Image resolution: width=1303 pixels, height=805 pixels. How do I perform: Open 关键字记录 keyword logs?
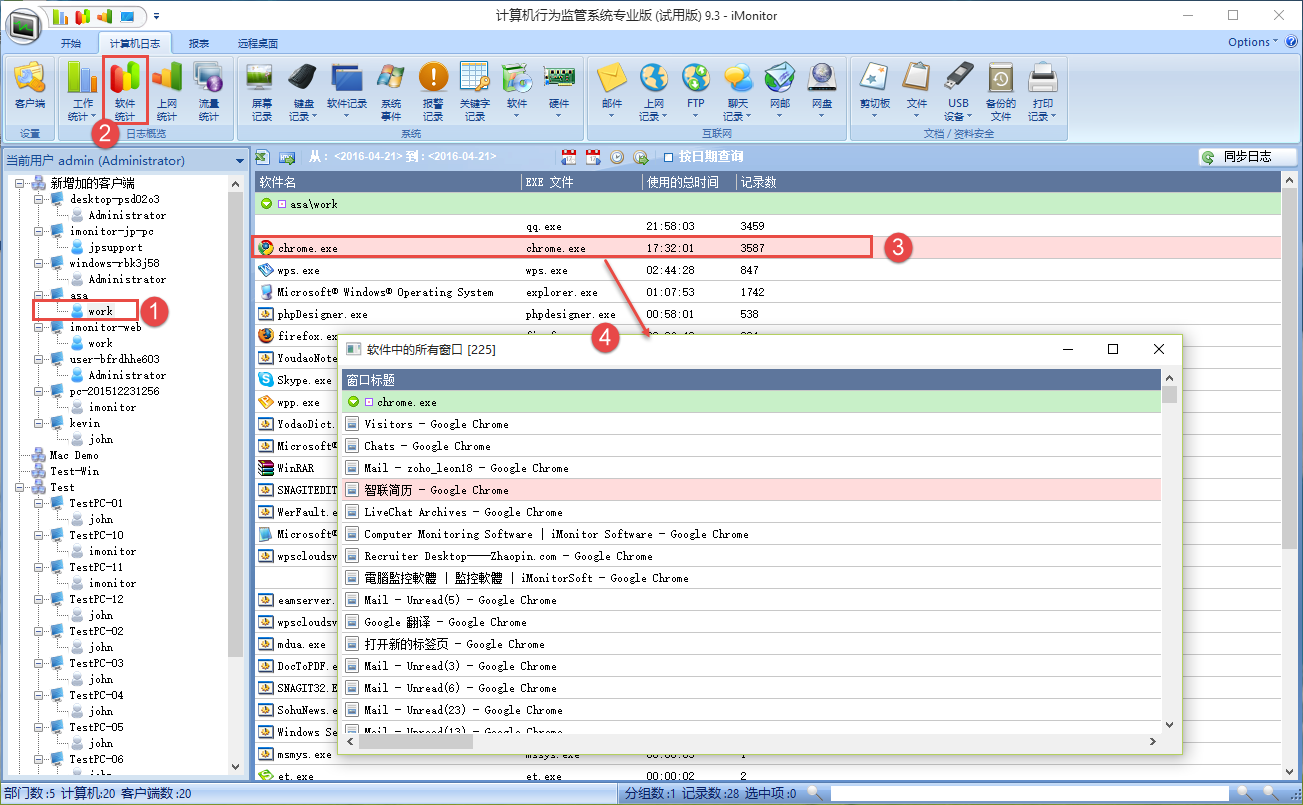point(475,90)
